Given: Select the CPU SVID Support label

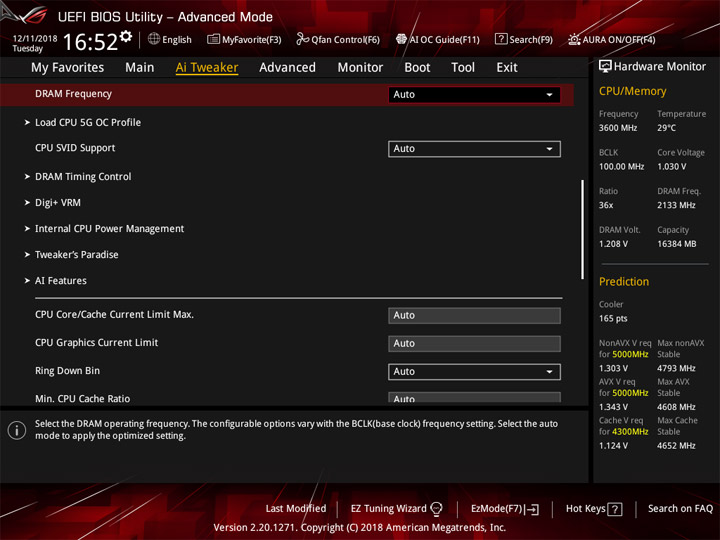Looking at the screenshot, I should 75,148.
